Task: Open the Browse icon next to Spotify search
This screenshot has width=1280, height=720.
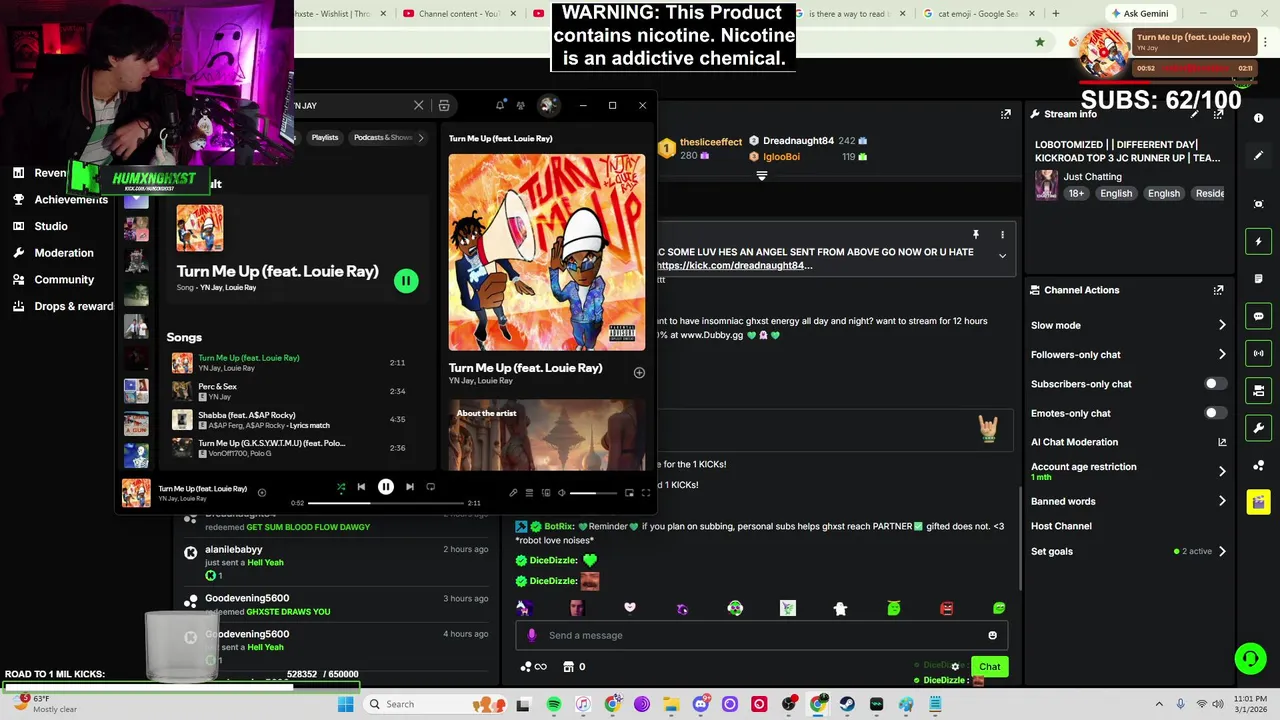Action: coord(444,105)
